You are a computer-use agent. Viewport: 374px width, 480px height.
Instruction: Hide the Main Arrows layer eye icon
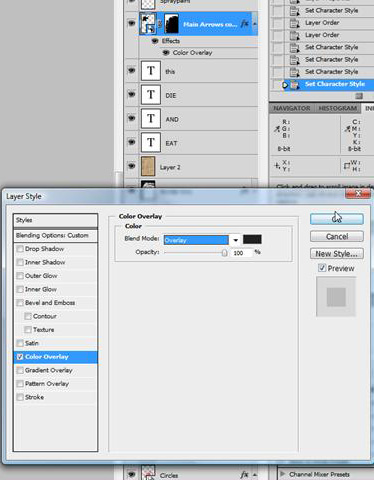tap(131, 23)
